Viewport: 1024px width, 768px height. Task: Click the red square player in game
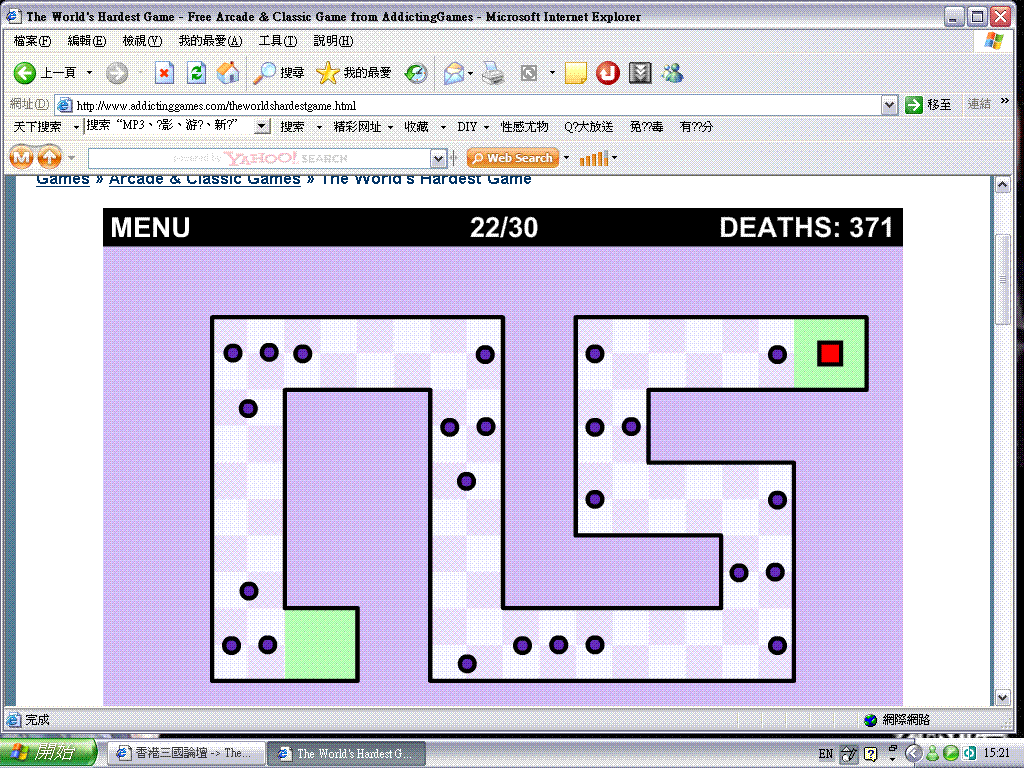pos(830,353)
